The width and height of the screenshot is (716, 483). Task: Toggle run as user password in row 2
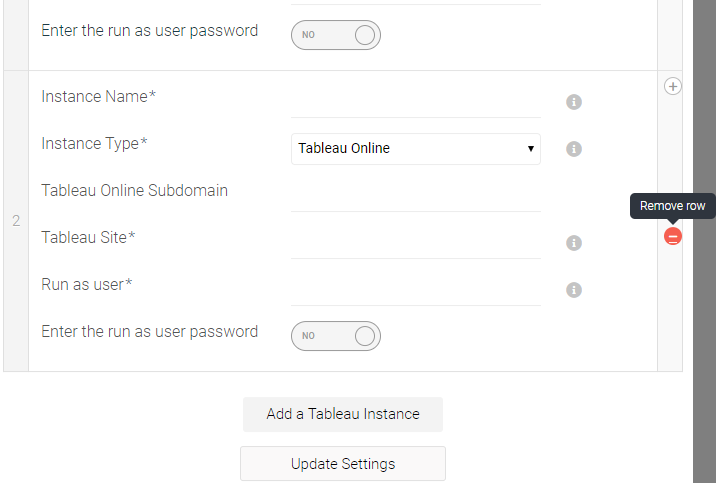click(x=336, y=336)
